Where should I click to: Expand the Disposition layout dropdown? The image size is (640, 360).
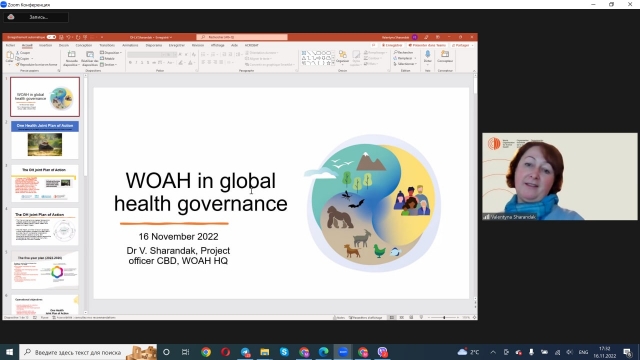[x=111, y=53]
